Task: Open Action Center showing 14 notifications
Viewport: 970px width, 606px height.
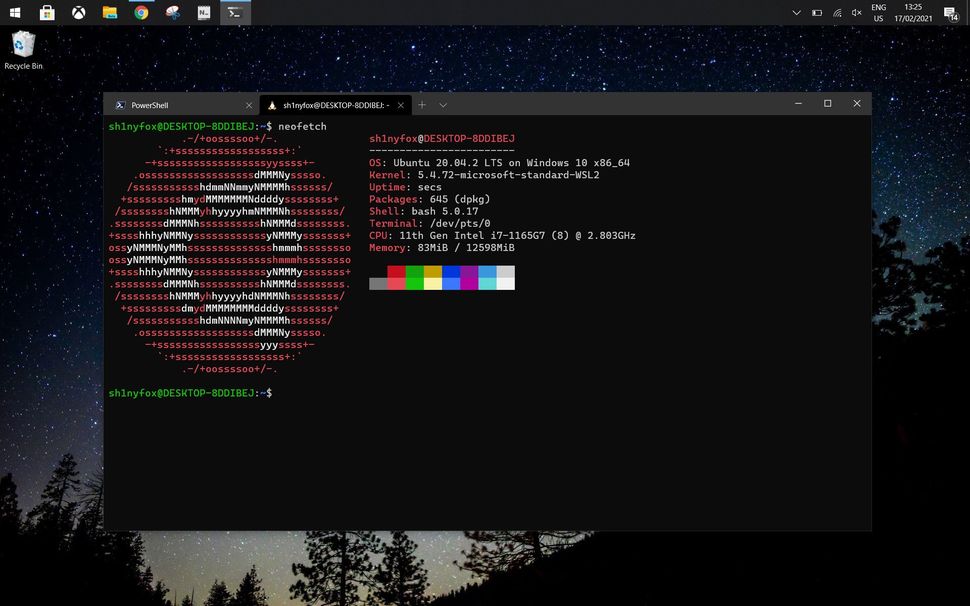Action: point(950,13)
